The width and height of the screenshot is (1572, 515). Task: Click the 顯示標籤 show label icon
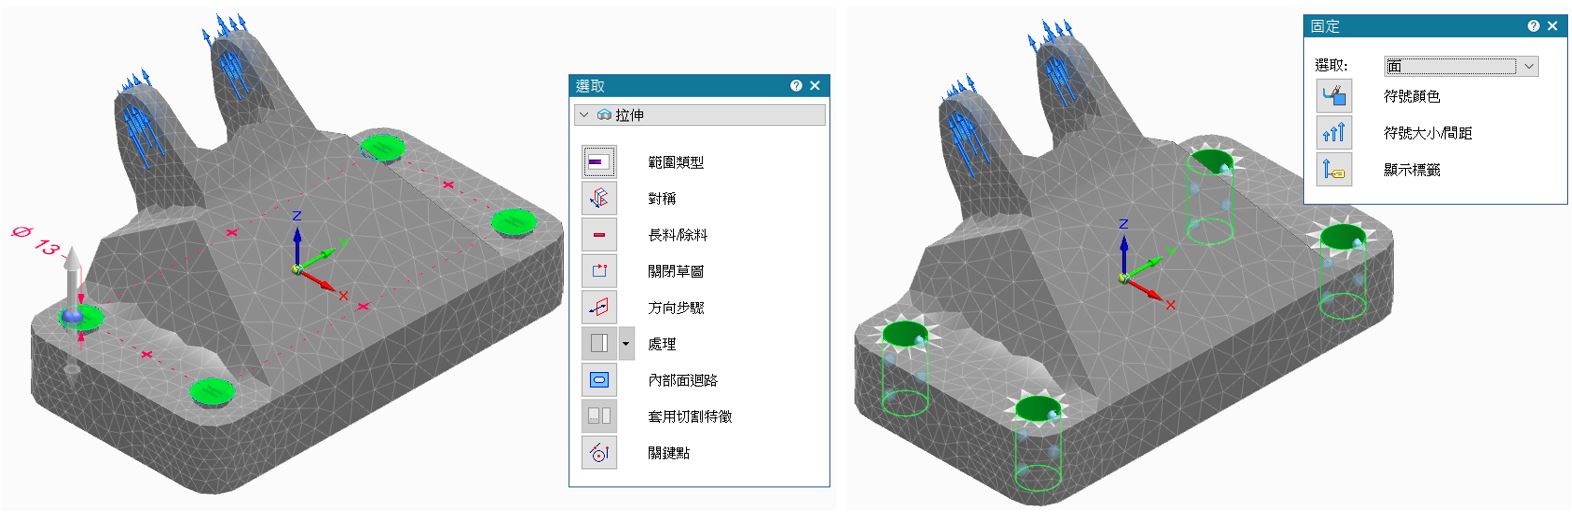coord(1334,169)
